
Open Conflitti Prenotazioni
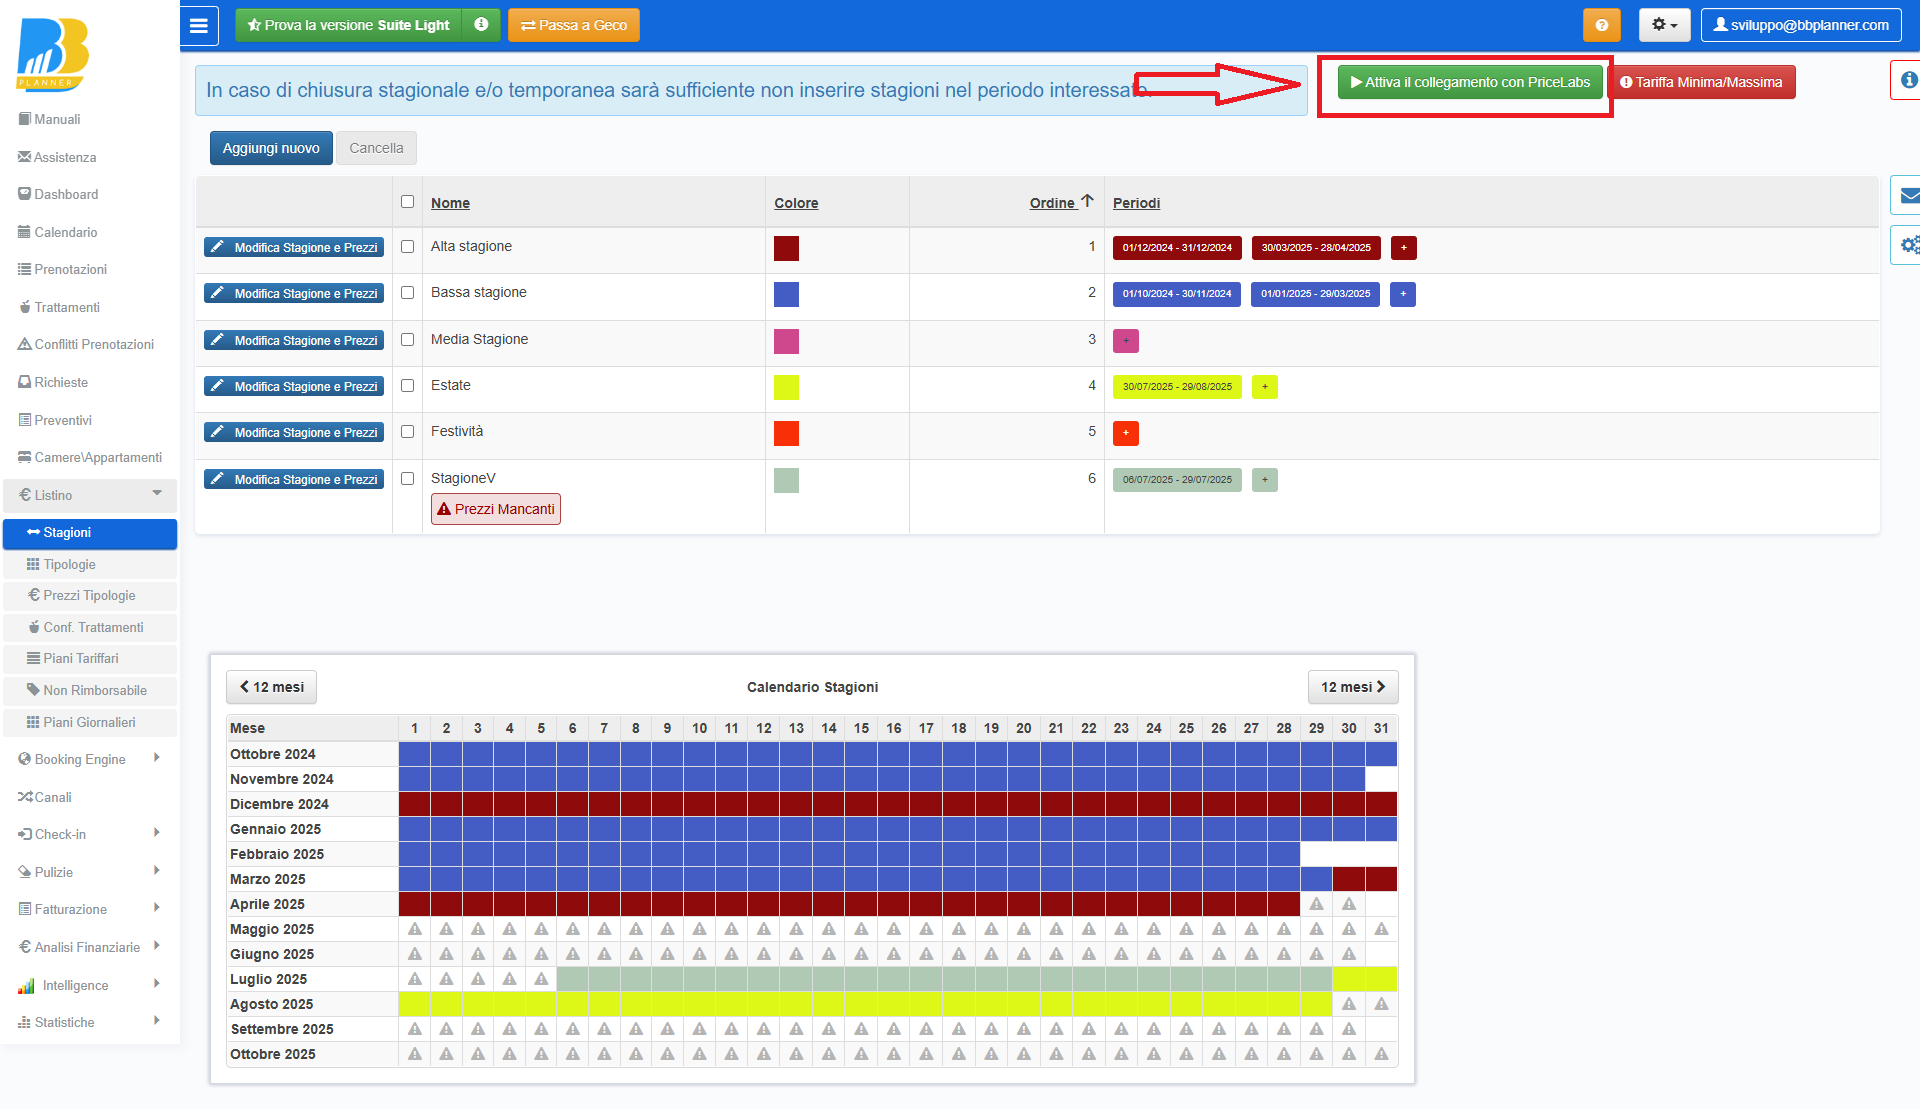pos(86,344)
